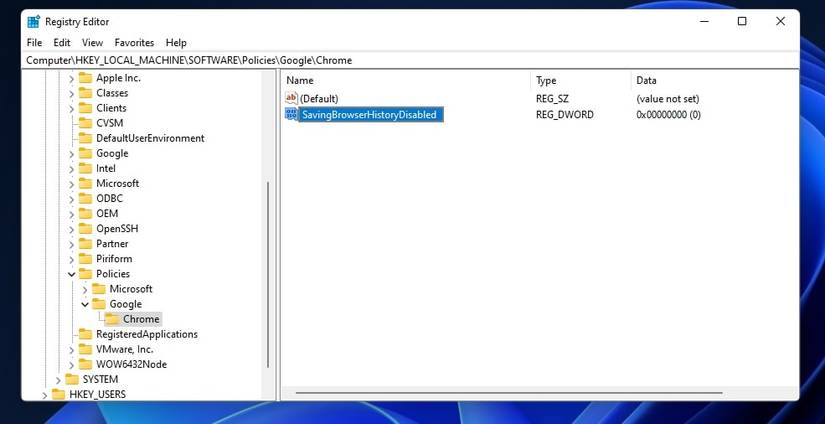Expand the Intel key

[x=72, y=169]
